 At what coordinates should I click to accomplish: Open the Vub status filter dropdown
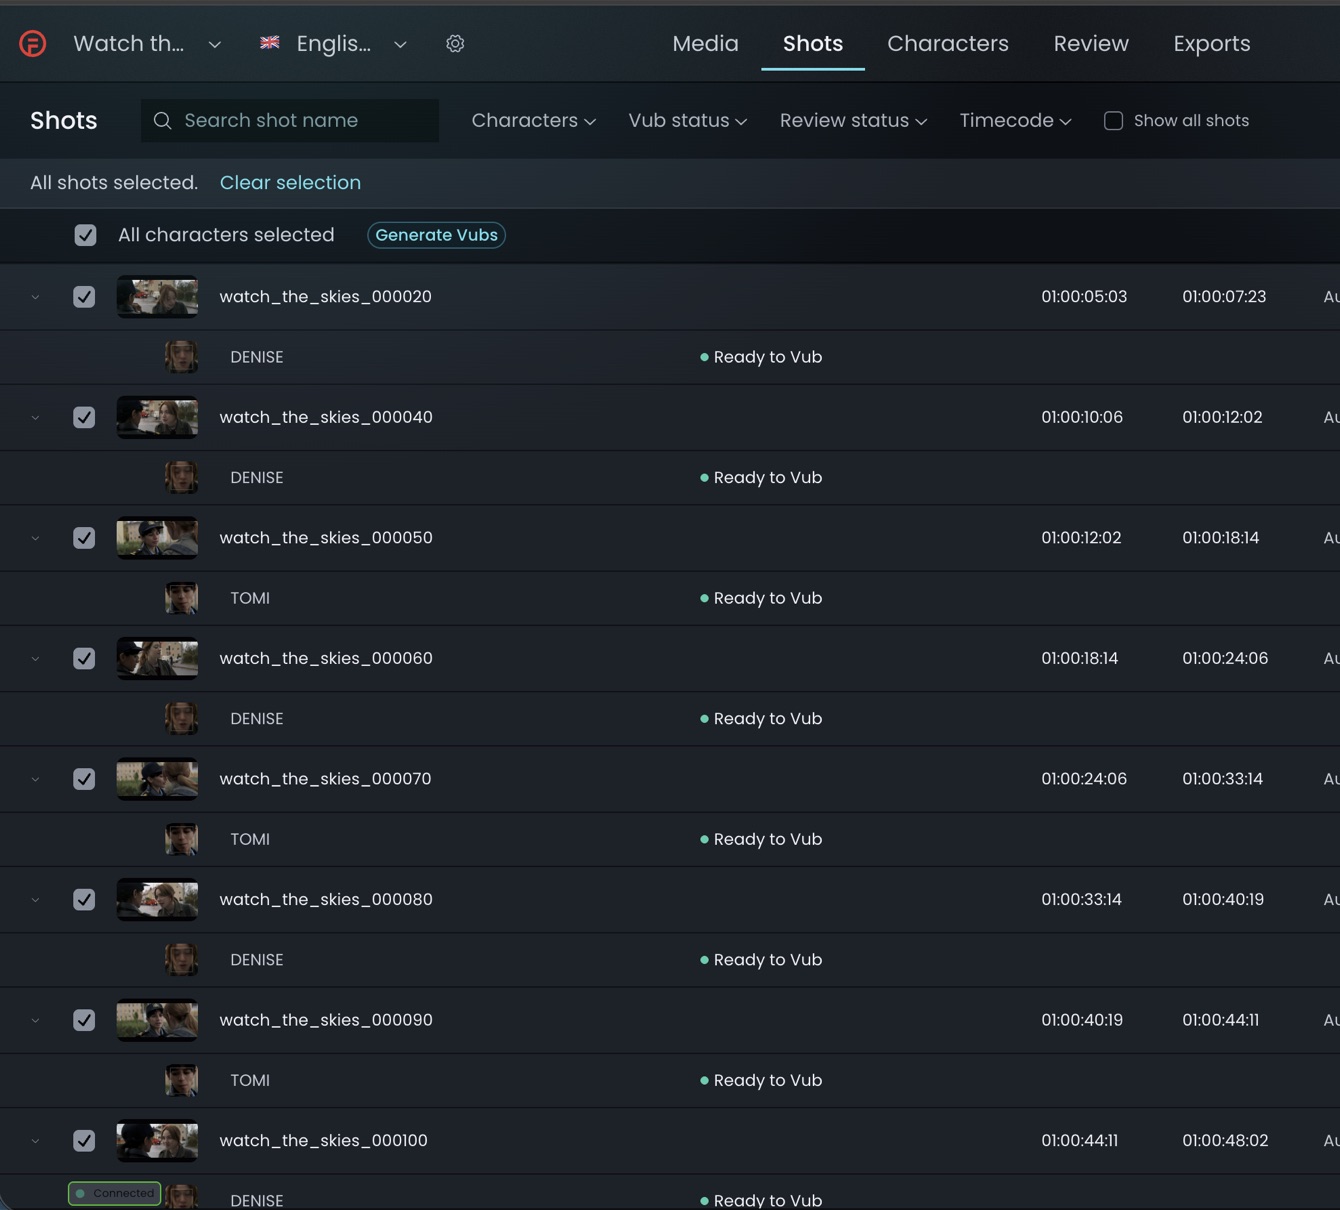687,121
